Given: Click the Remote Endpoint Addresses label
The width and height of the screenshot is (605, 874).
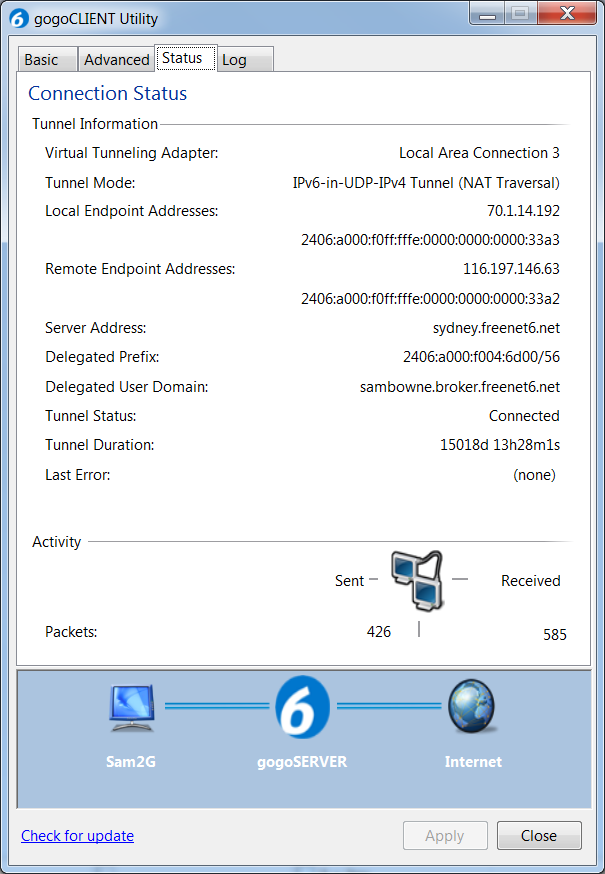Looking at the screenshot, I should pos(140,269).
